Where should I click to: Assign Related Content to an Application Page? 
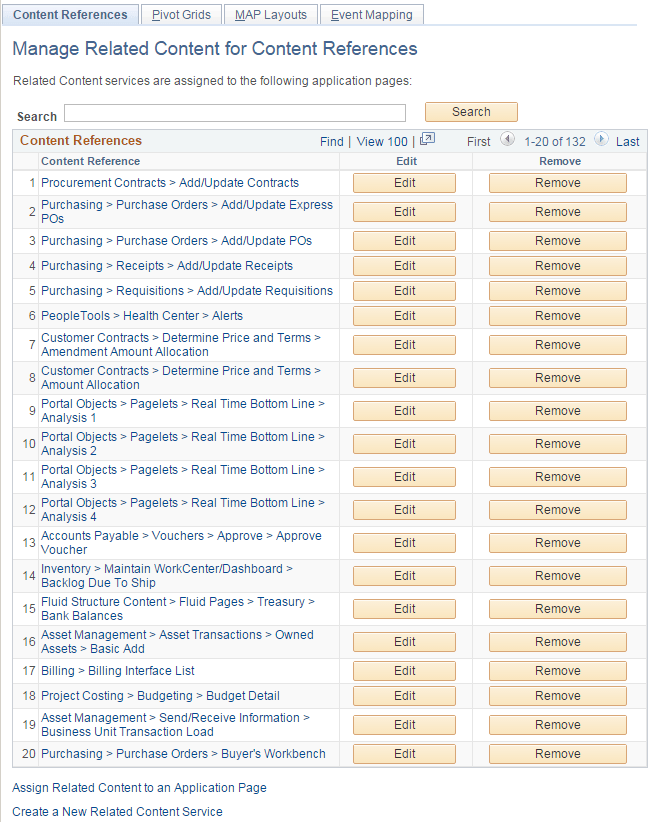[139, 788]
